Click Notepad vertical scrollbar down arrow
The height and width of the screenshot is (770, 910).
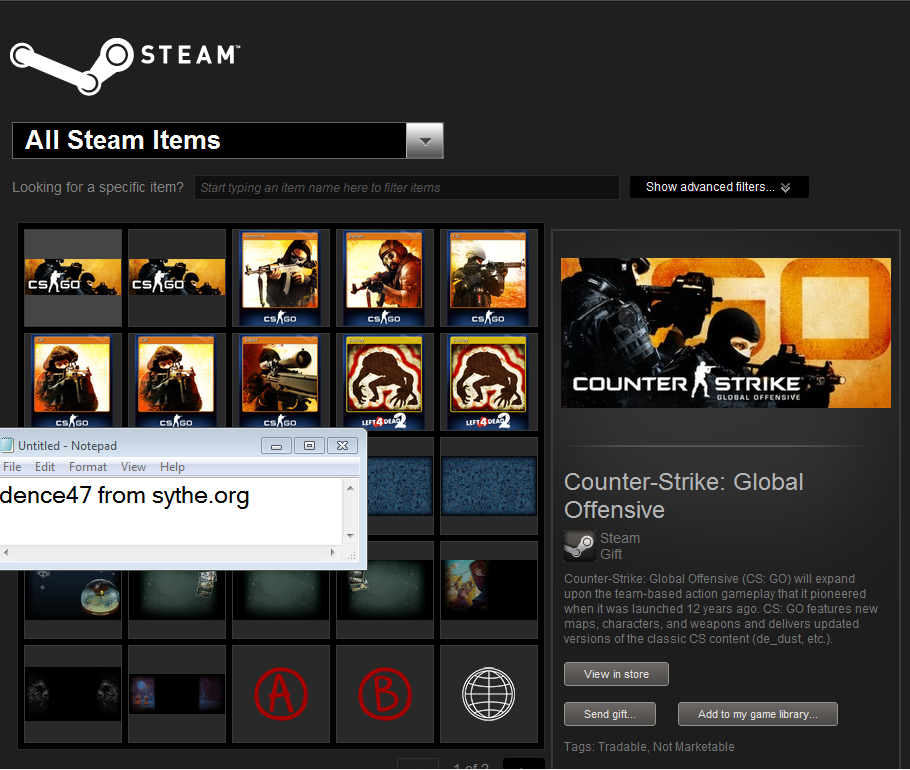[350, 536]
